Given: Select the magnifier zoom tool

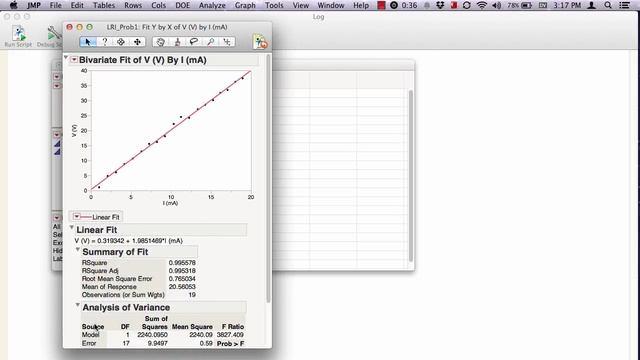Looking at the screenshot, I should click(211, 42).
